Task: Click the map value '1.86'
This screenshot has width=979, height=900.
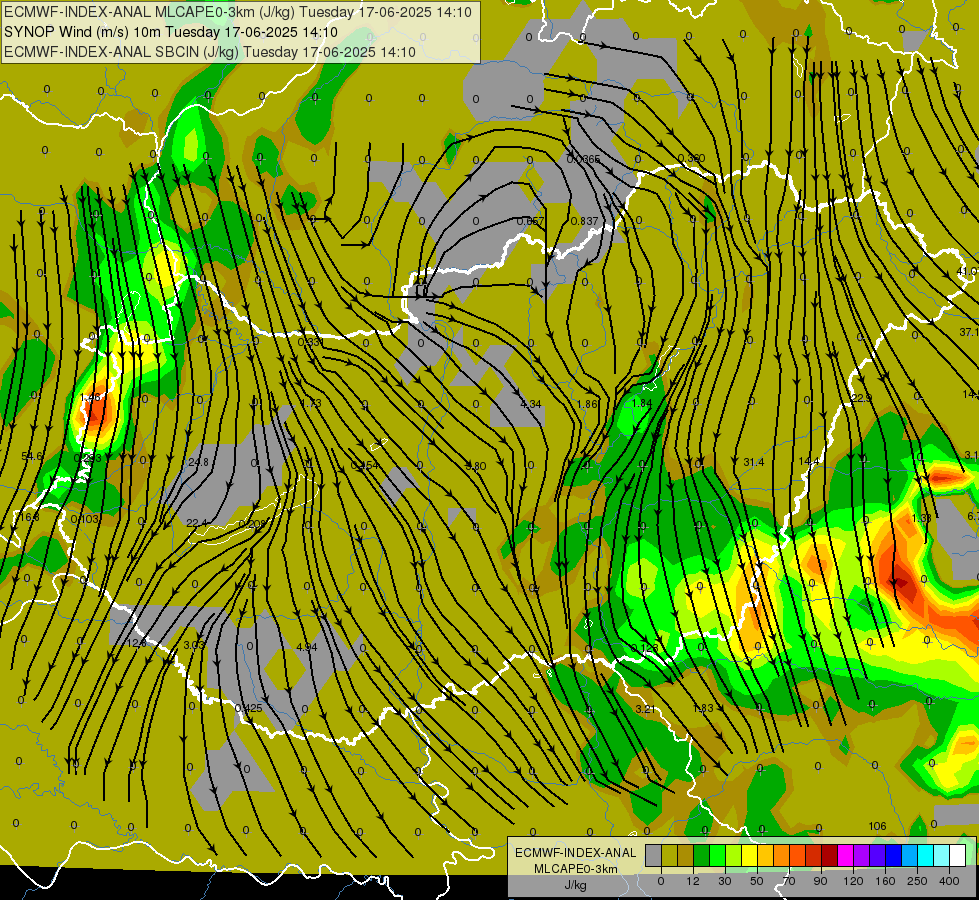Action: coord(588,404)
